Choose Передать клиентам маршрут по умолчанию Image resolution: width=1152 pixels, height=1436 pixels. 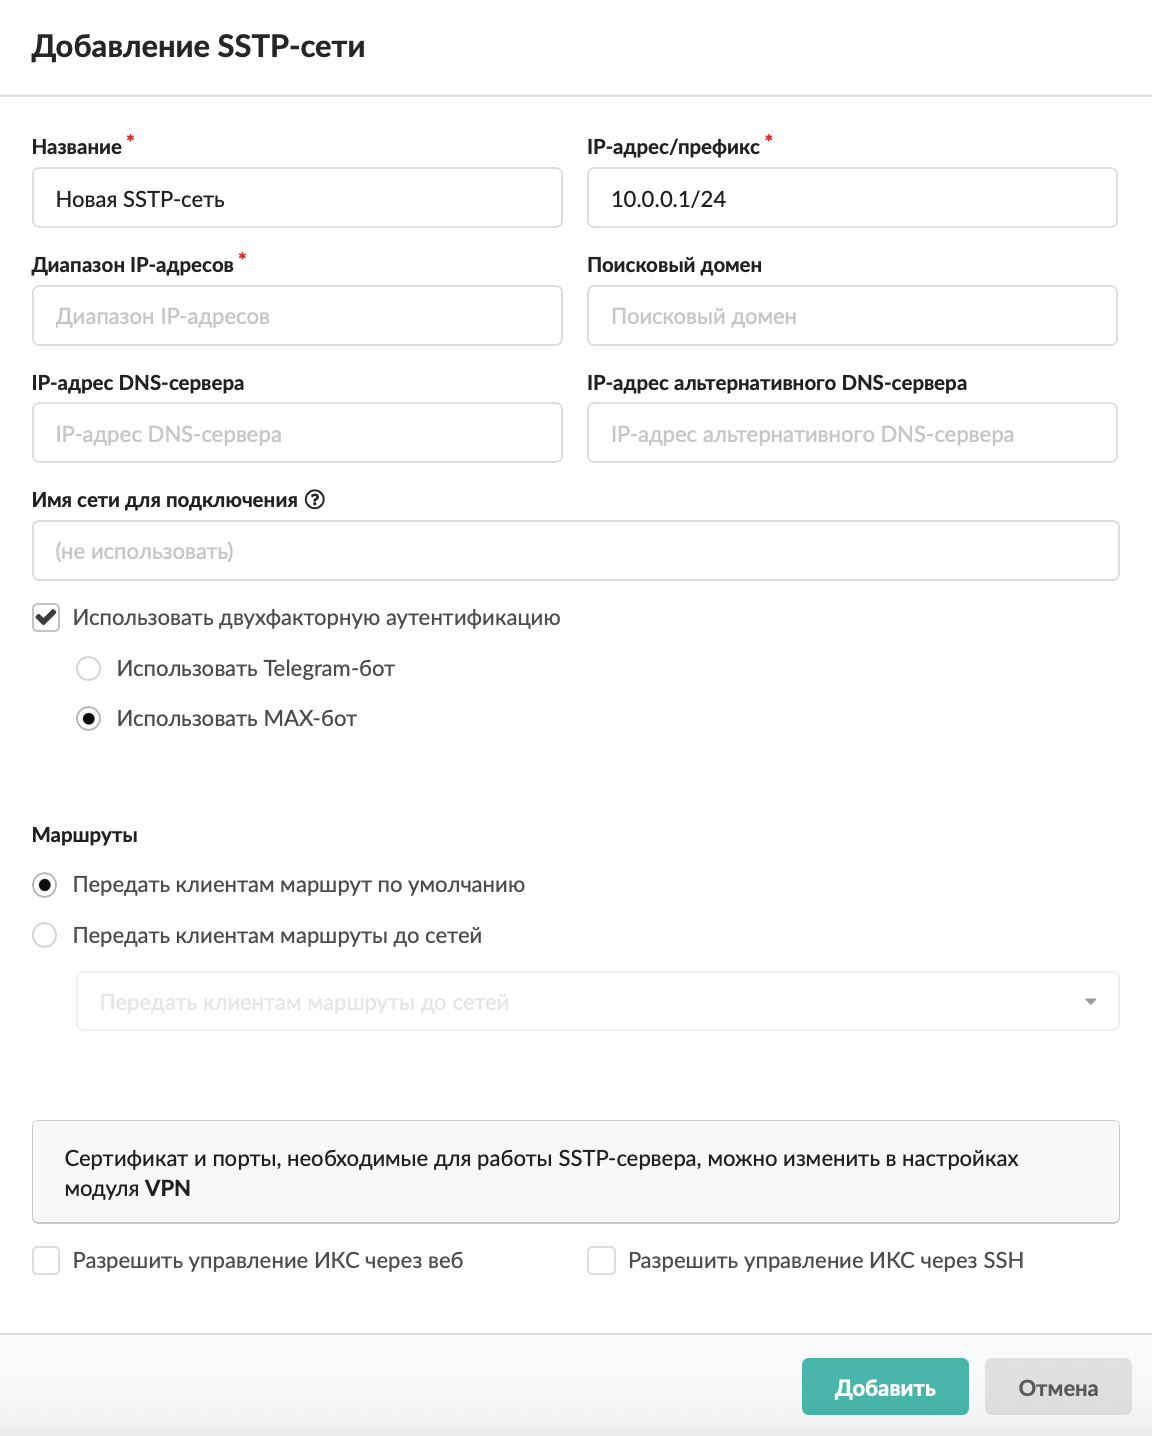coord(45,885)
